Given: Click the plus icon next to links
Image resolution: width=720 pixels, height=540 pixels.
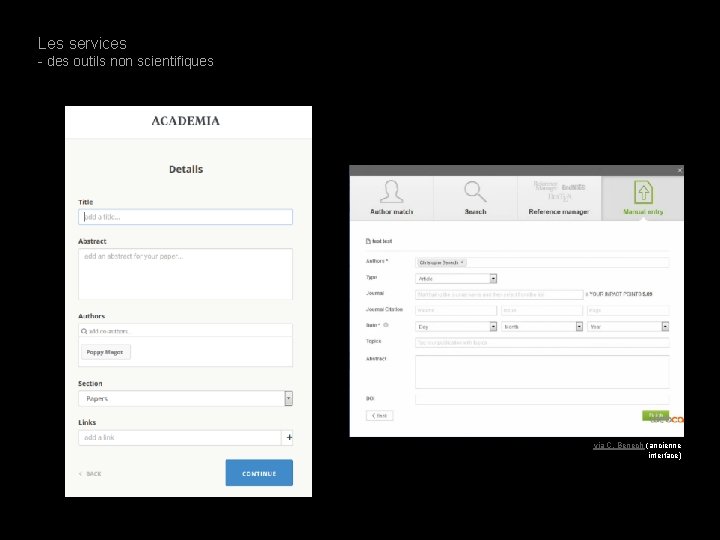Looking at the screenshot, I should pos(289,438).
